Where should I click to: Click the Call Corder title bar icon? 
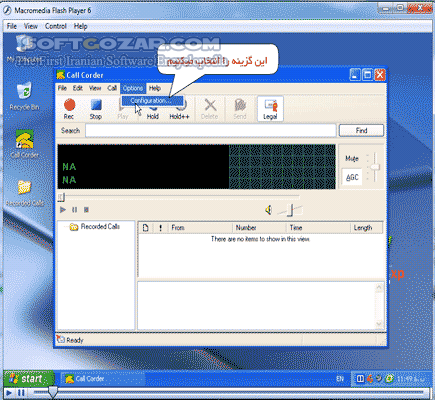(61, 75)
